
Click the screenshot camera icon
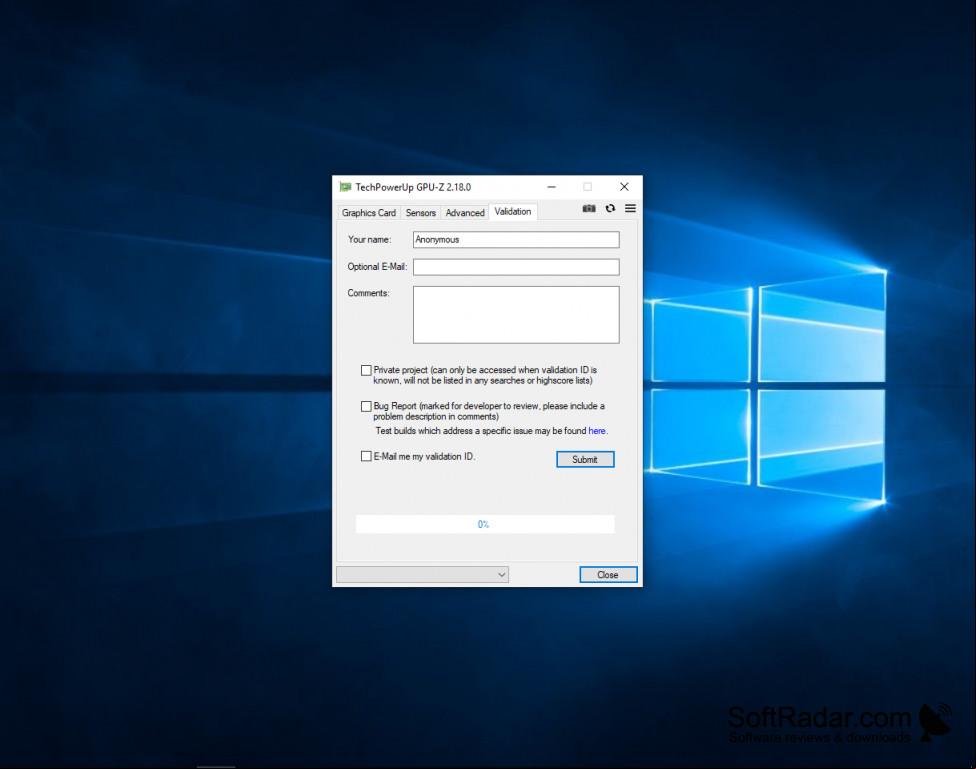[x=589, y=209]
